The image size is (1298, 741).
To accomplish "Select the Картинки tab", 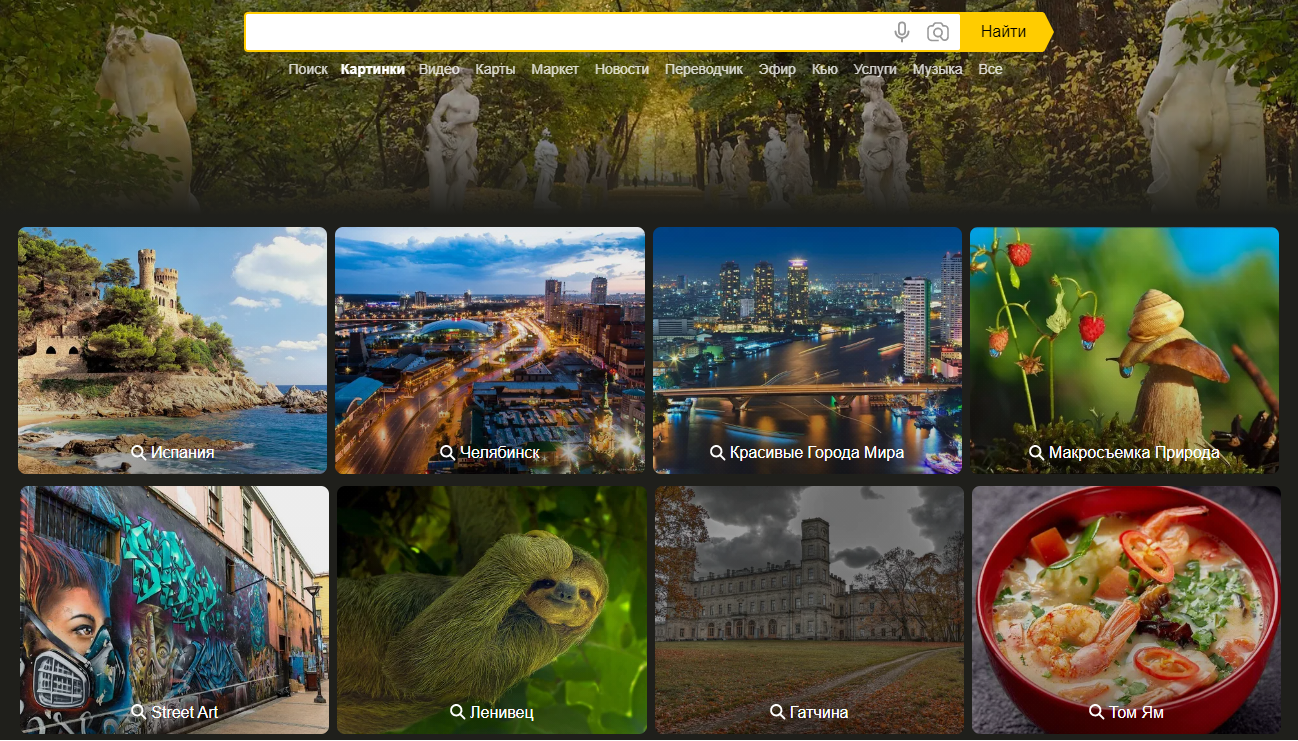I will [x=372, y=69].
